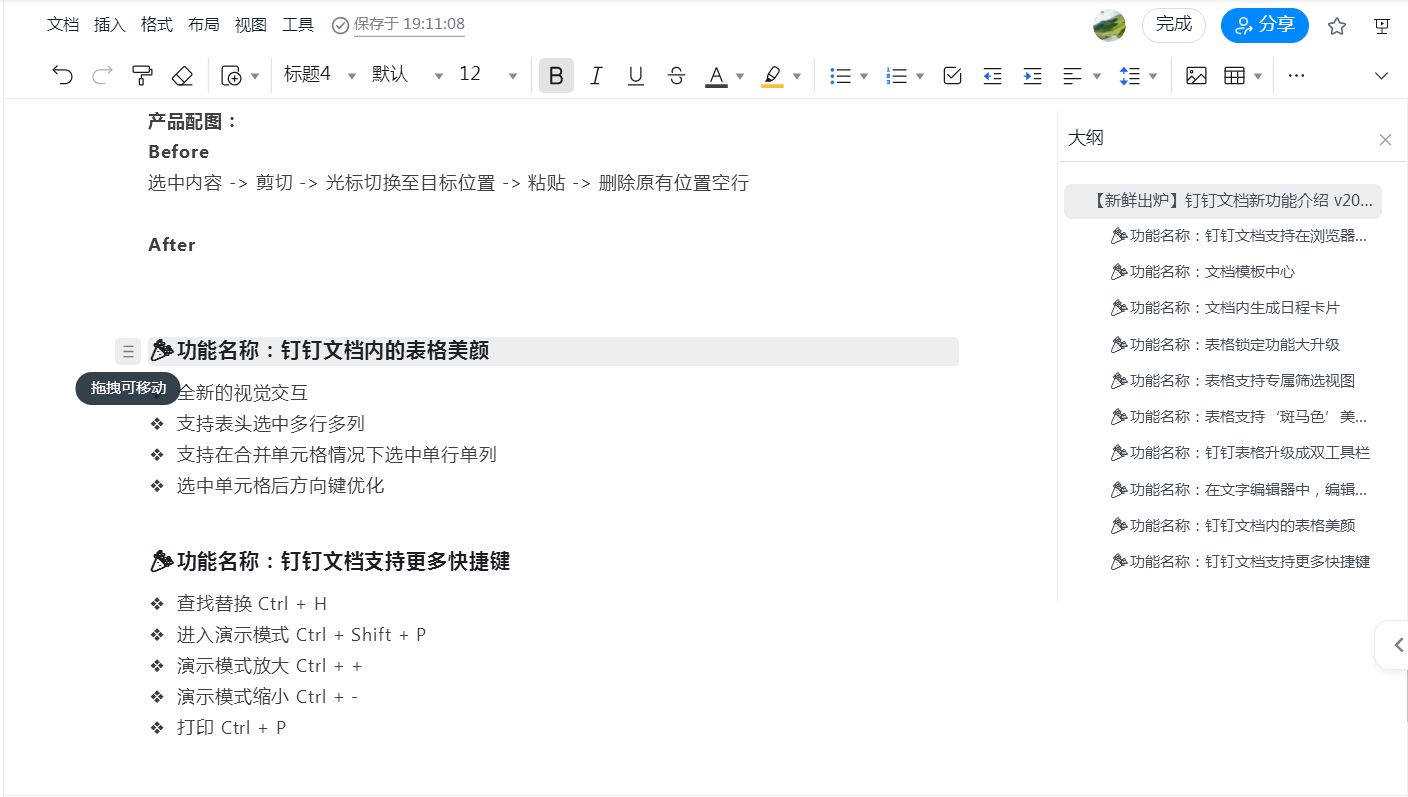The image size is (1408, 797).
Task: Toggle strikethrough formatting
Action: click(x=676, y=76)
